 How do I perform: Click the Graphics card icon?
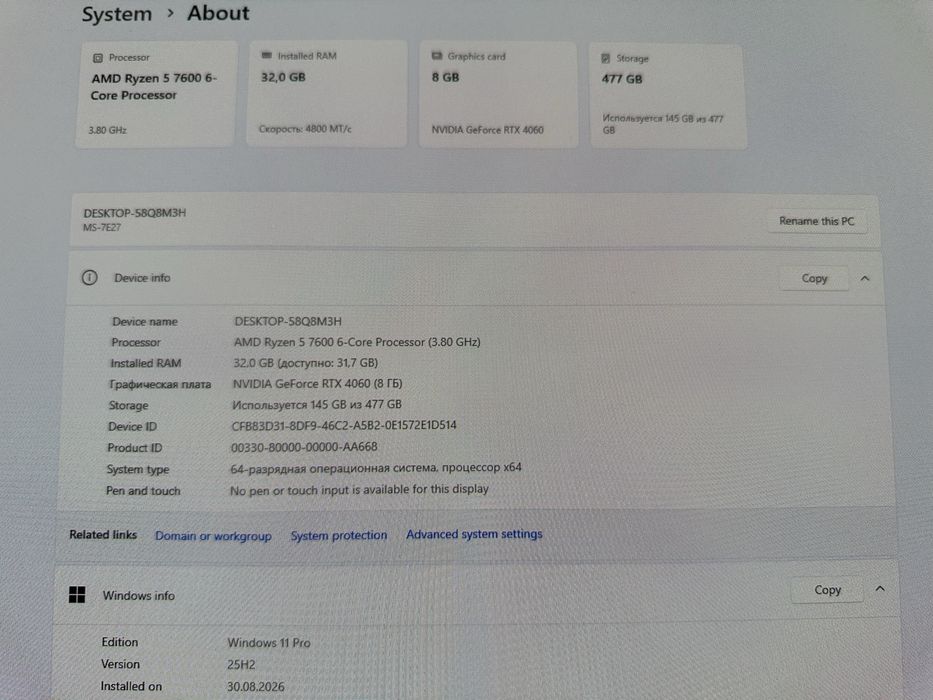click(x=437, y=55)
